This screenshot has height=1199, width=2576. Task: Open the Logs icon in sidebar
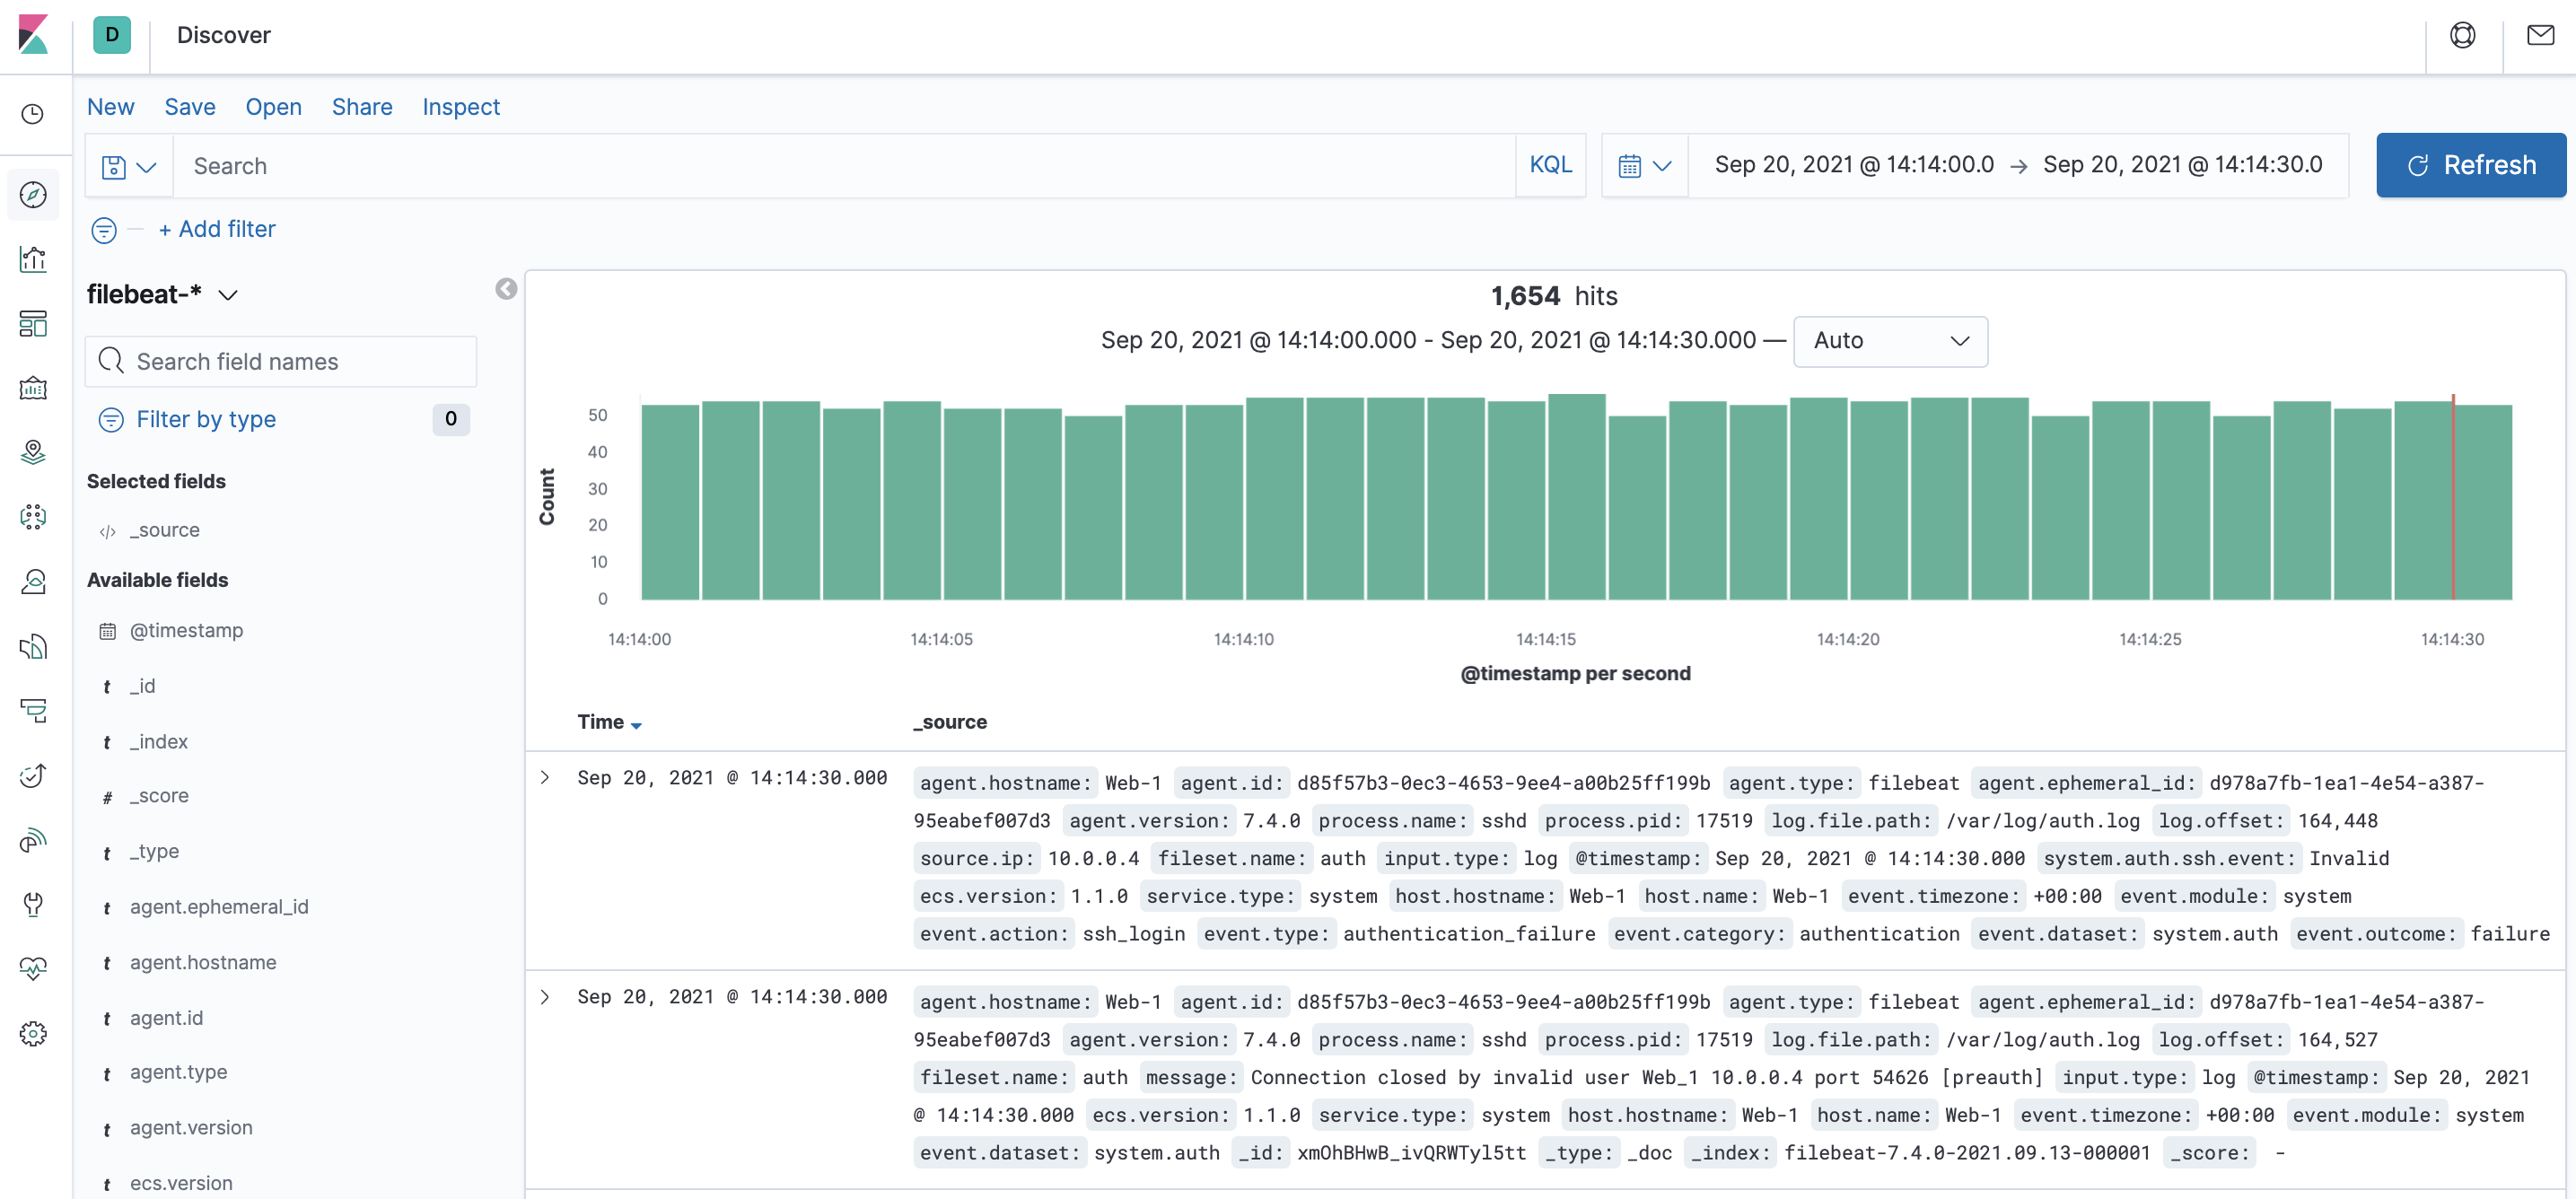(x=33, y=646)
